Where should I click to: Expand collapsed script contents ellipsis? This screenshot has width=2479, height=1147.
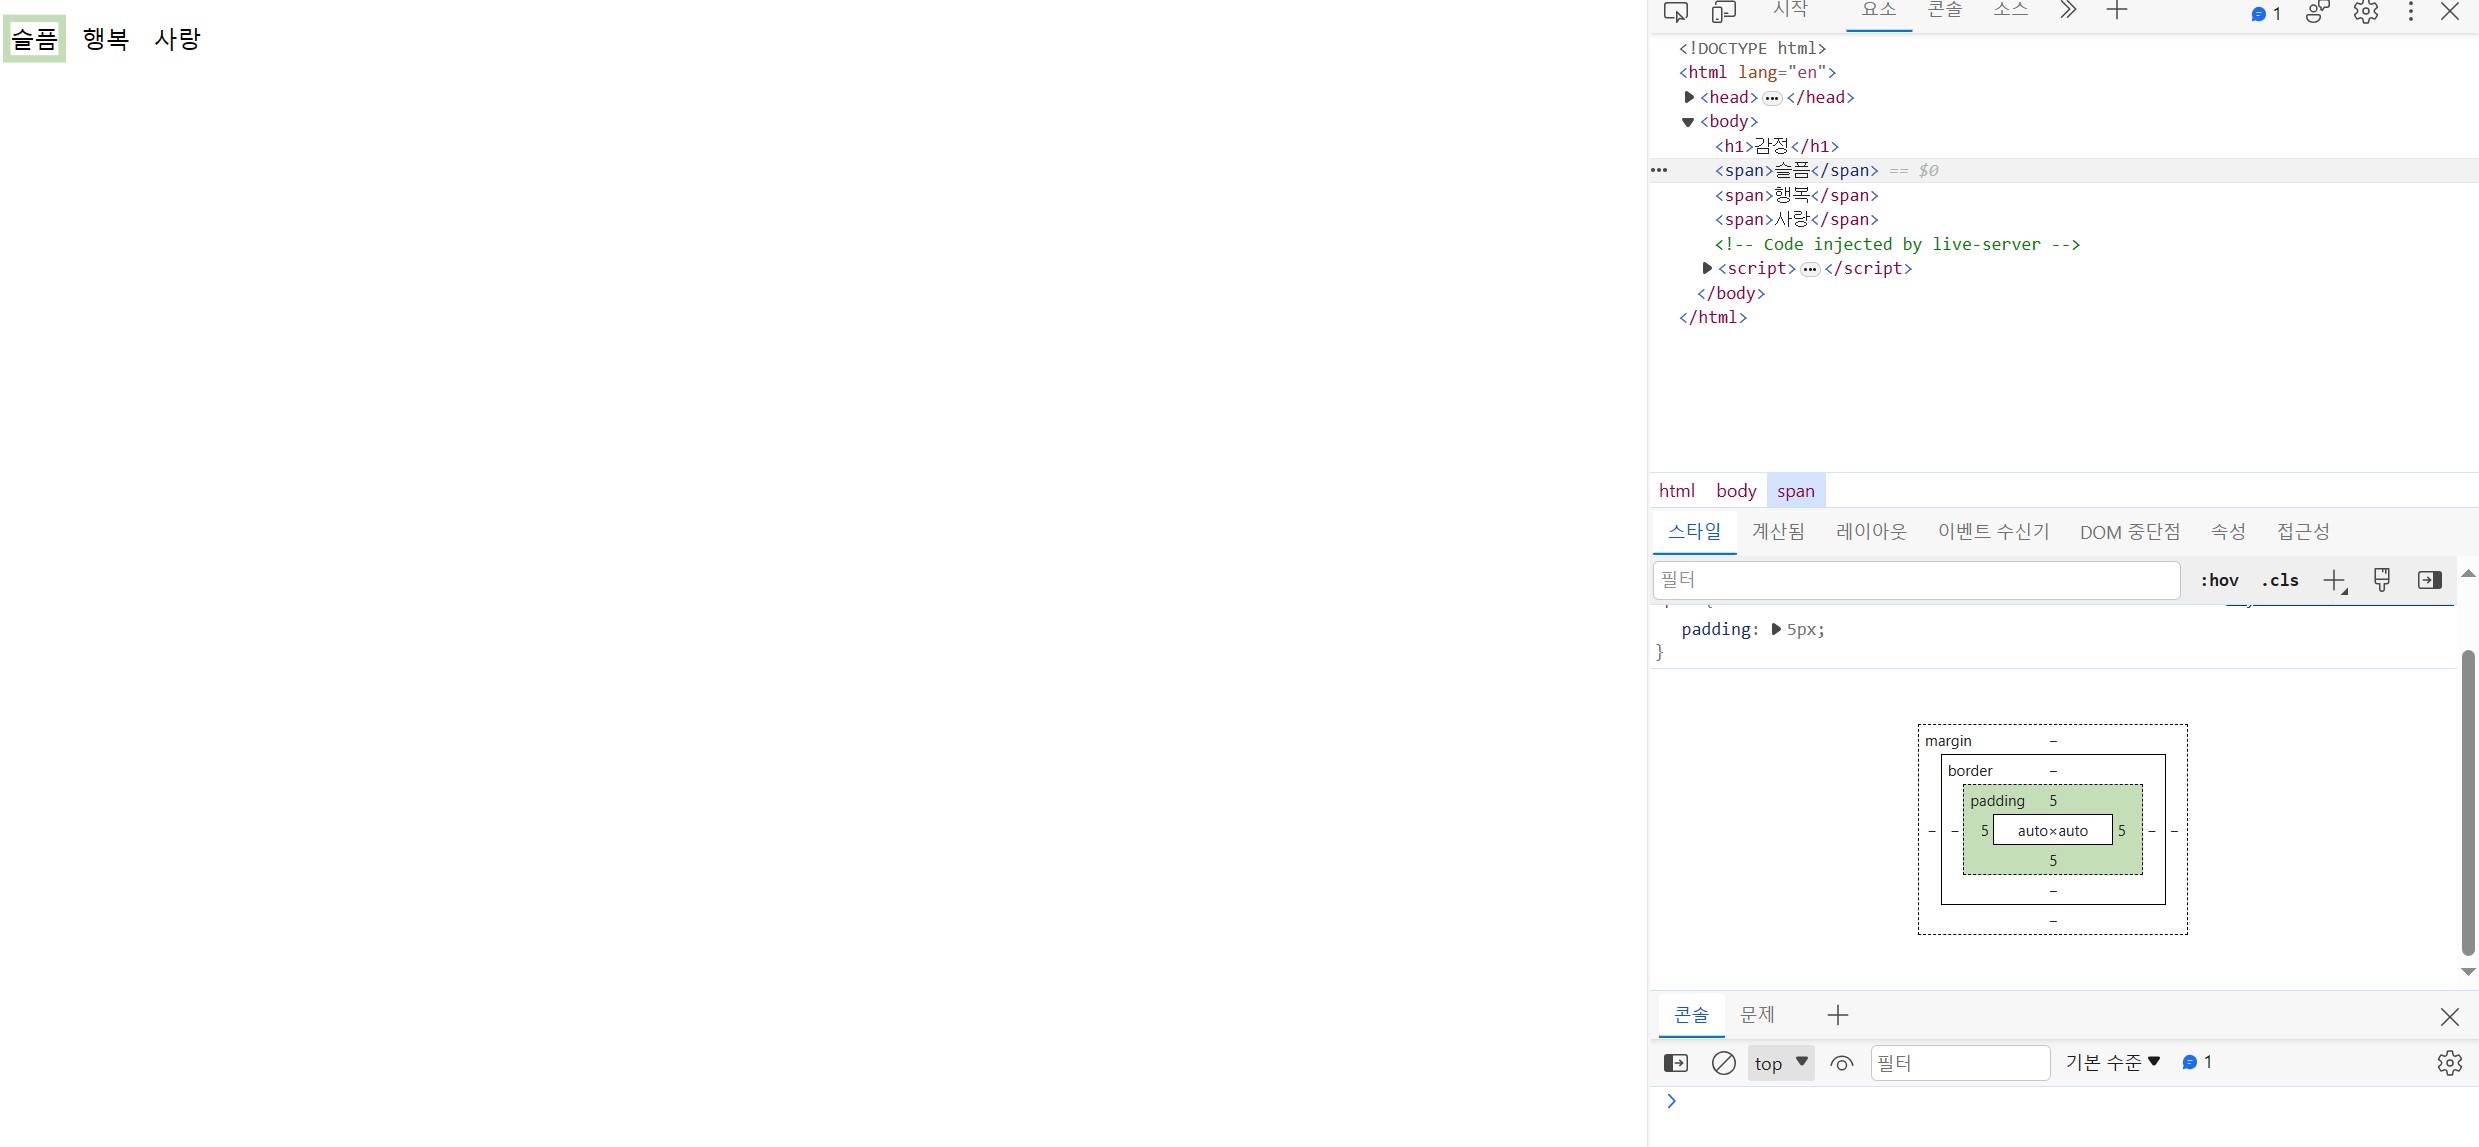coord(1810,269)
